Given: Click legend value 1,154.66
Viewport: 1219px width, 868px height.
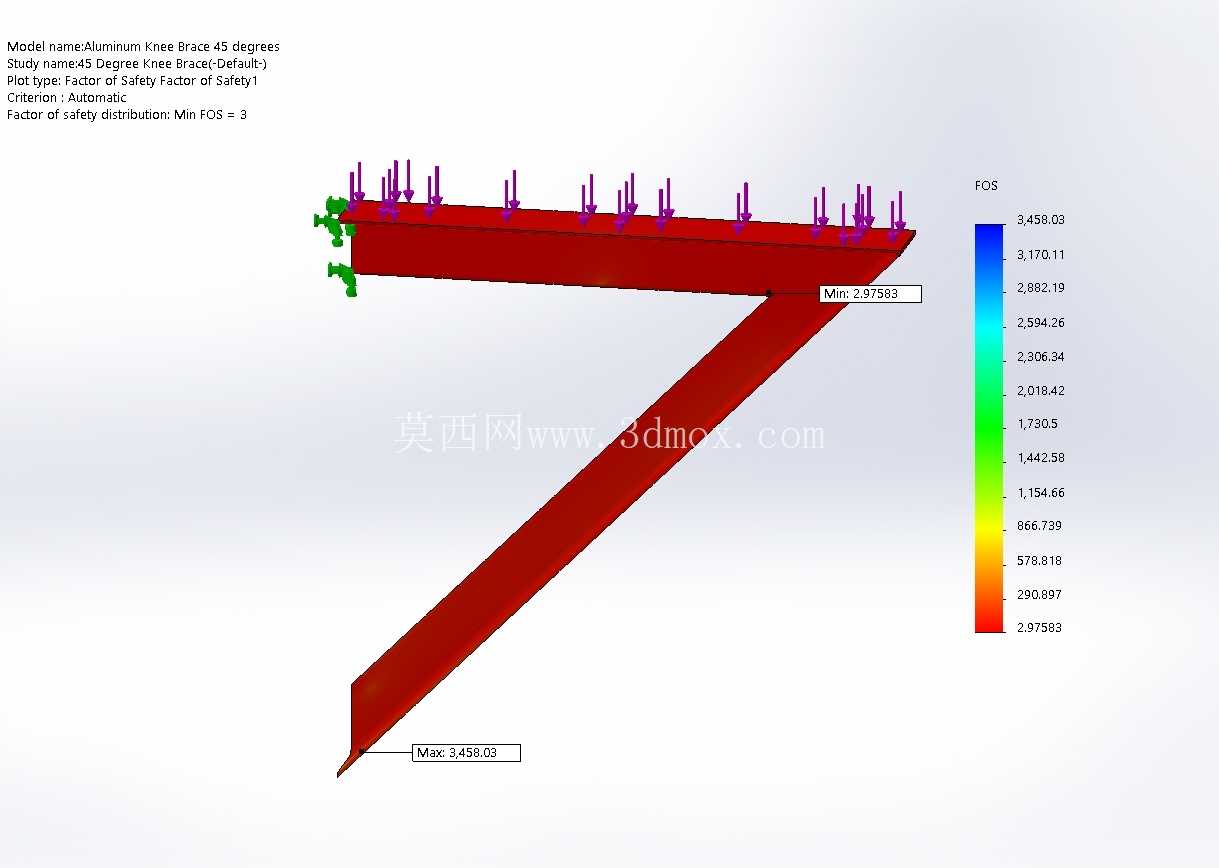Looking at the screenshot, I should [1040, 492].
